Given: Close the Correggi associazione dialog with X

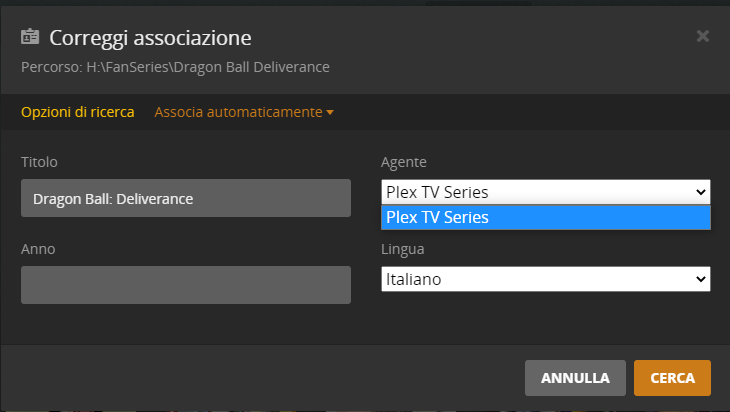Looking at the screenshot, I should coord(703,36).
